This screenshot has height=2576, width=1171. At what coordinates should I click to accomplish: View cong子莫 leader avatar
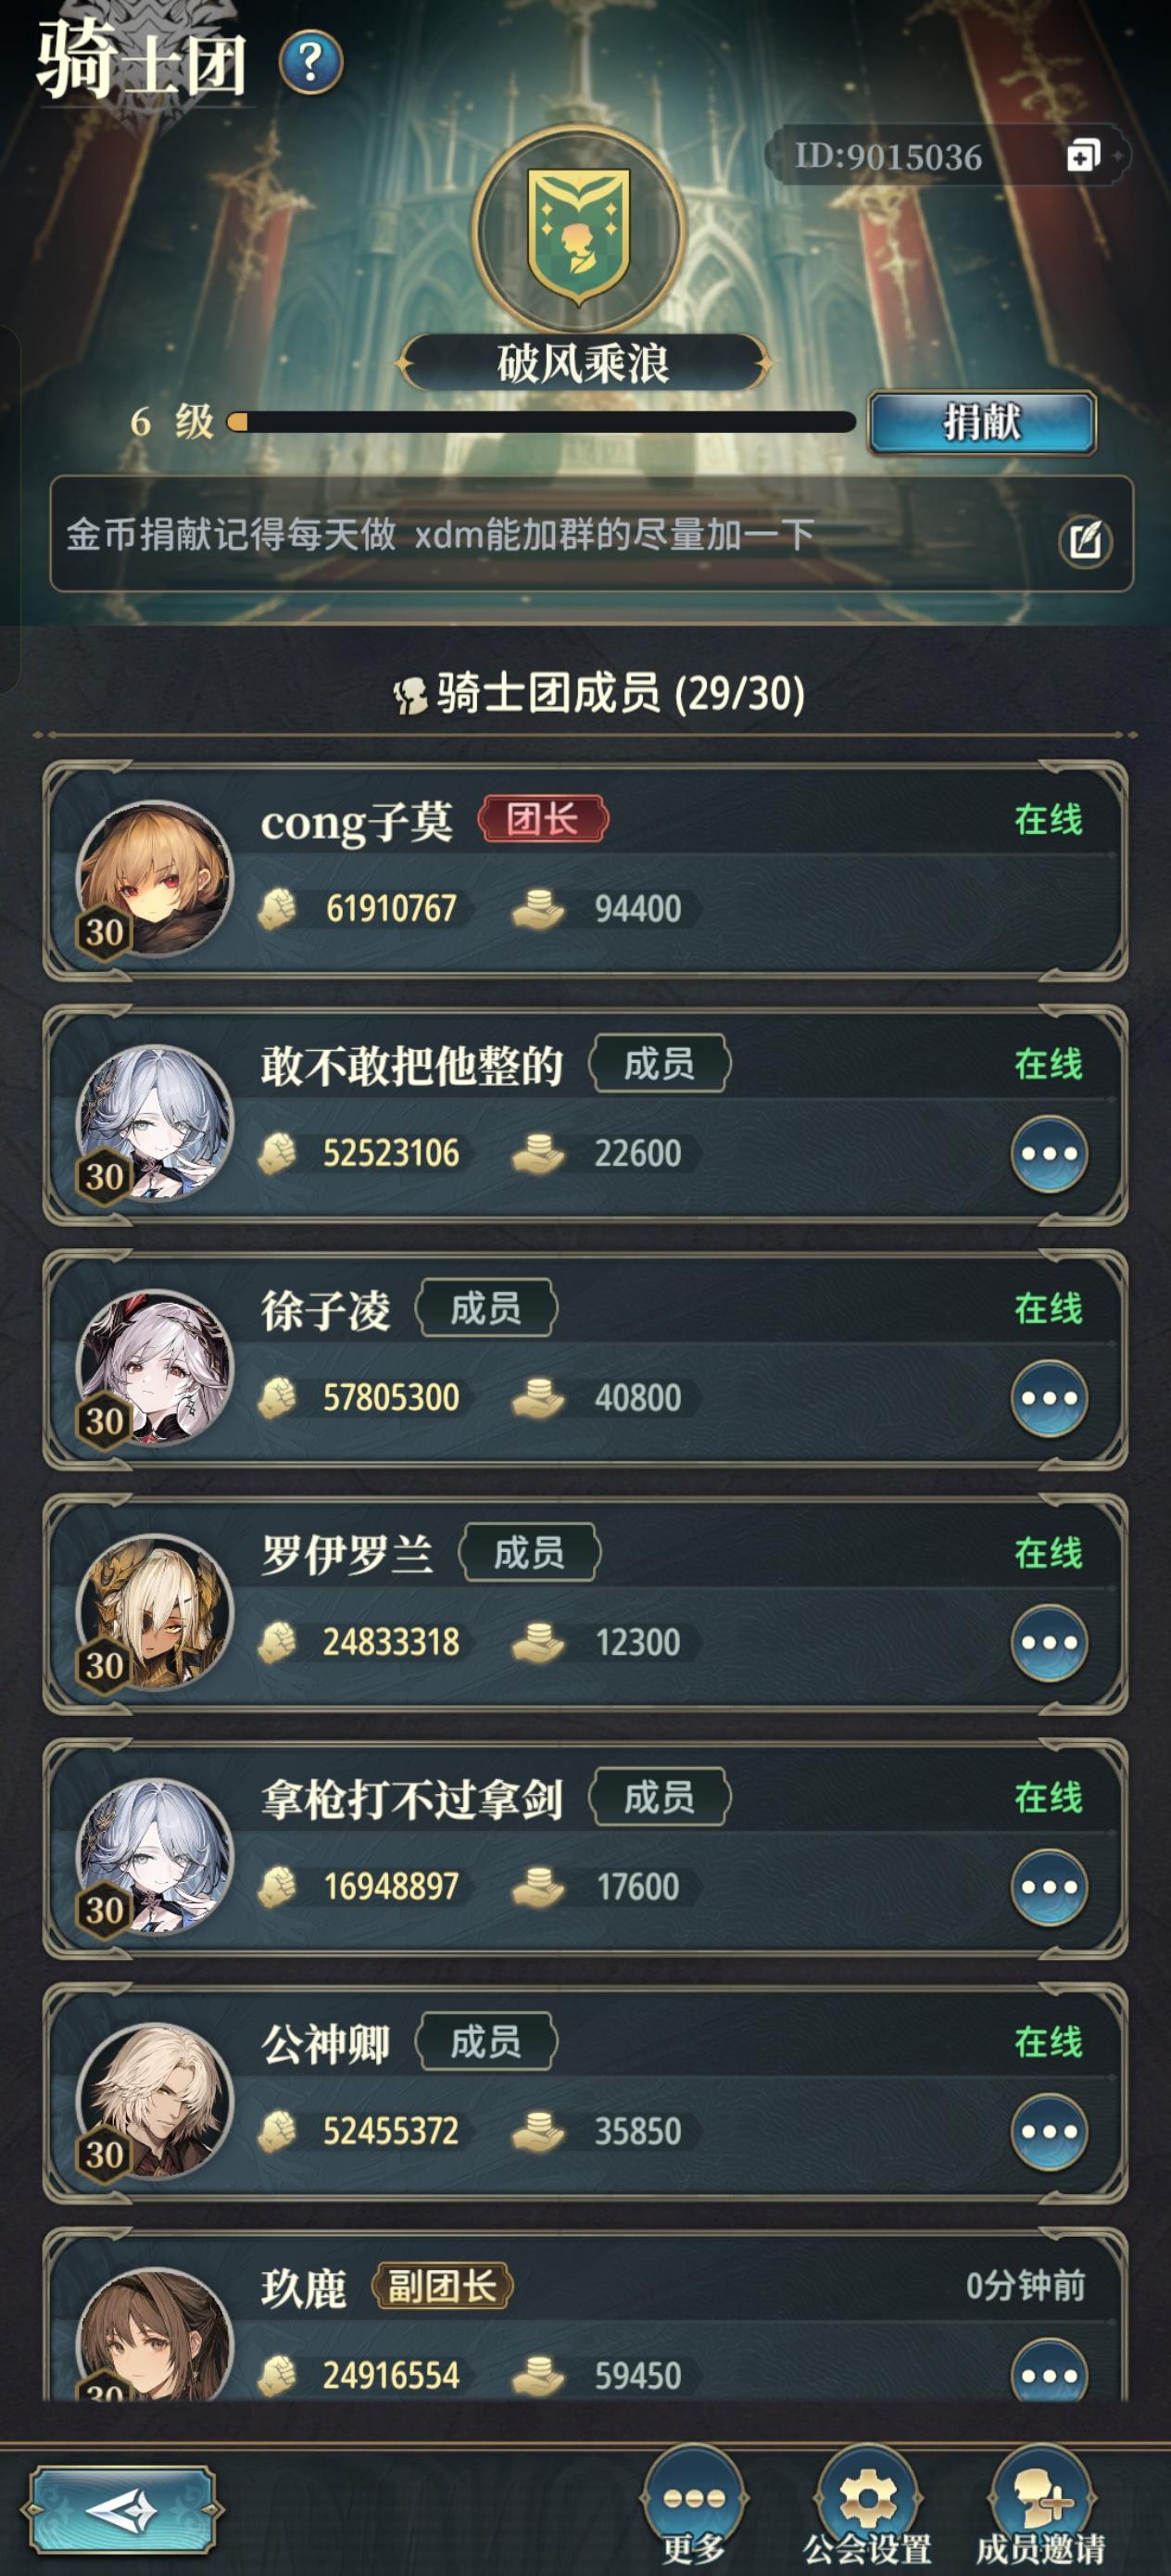154,880
